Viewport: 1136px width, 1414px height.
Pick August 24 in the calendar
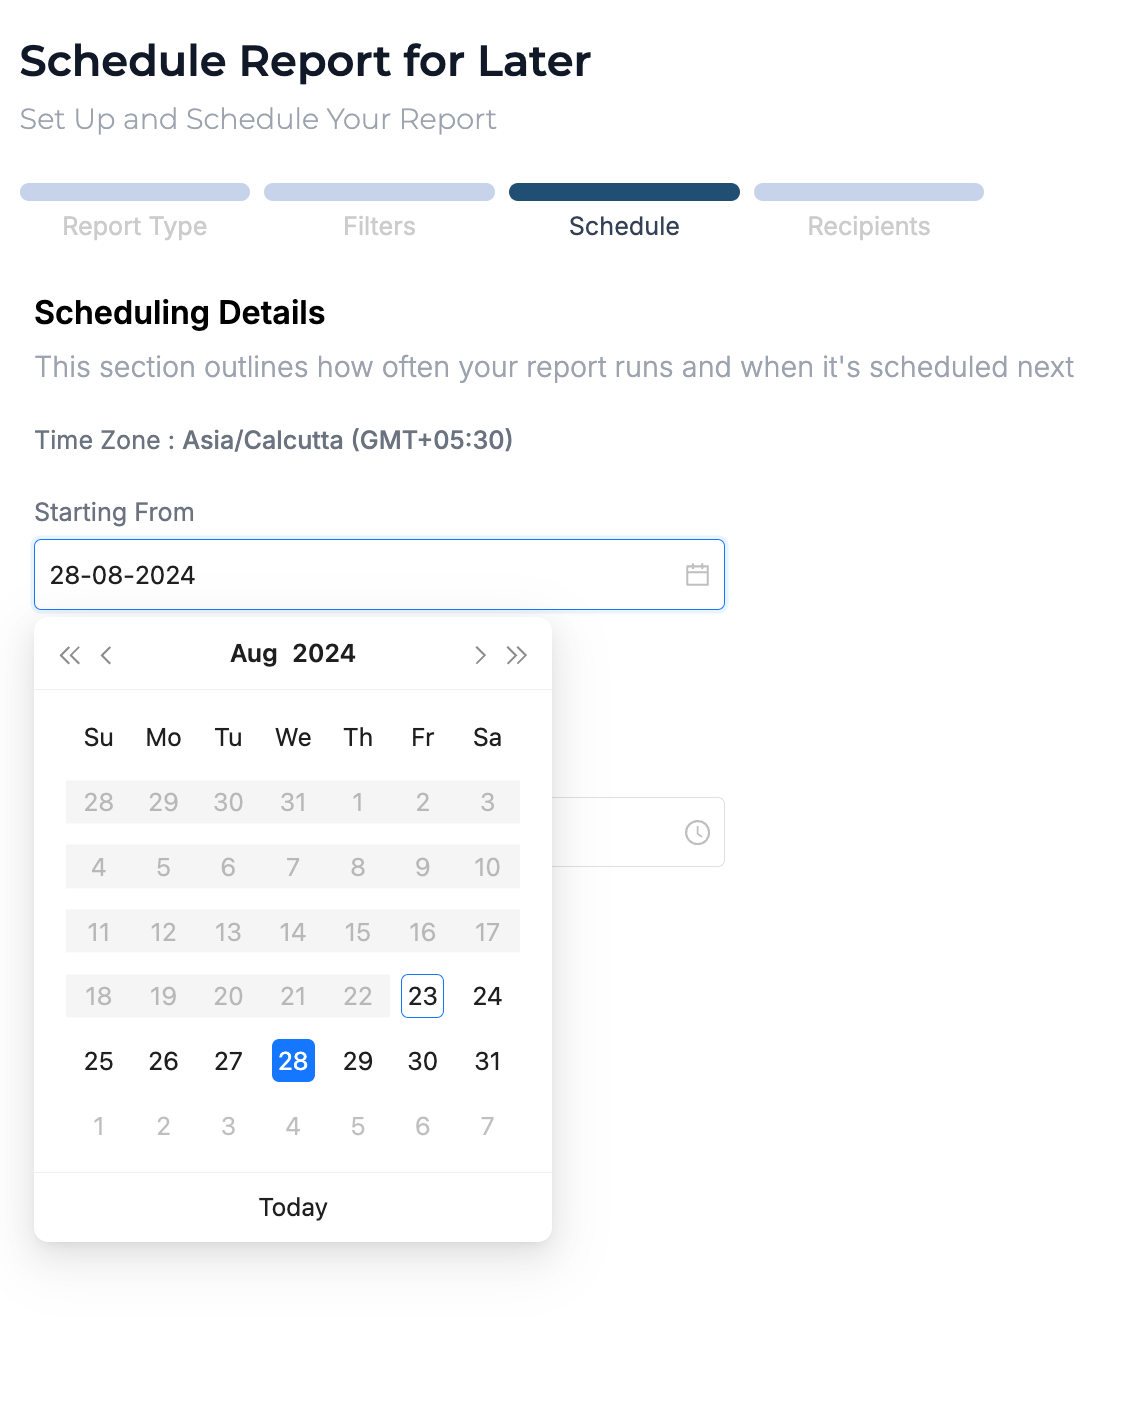[x=487, y=996]
